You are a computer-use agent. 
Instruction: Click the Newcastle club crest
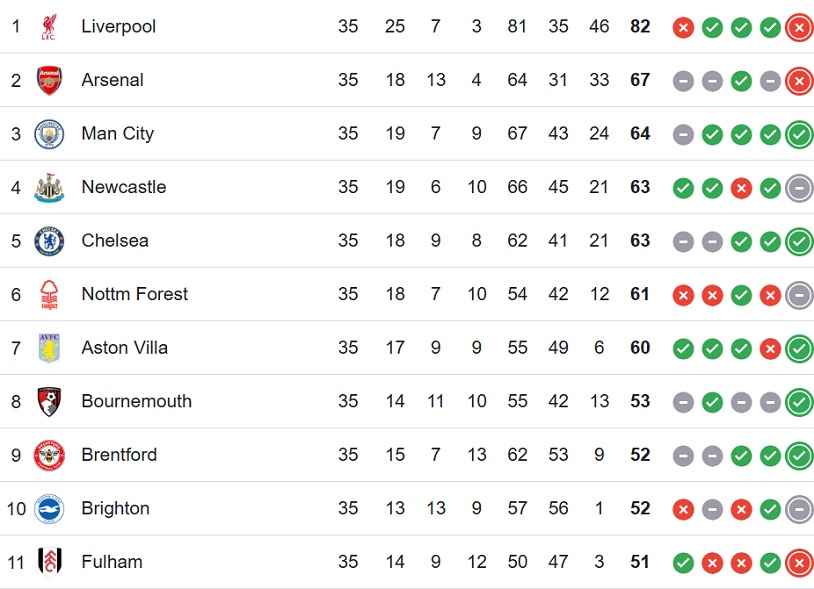49,187
